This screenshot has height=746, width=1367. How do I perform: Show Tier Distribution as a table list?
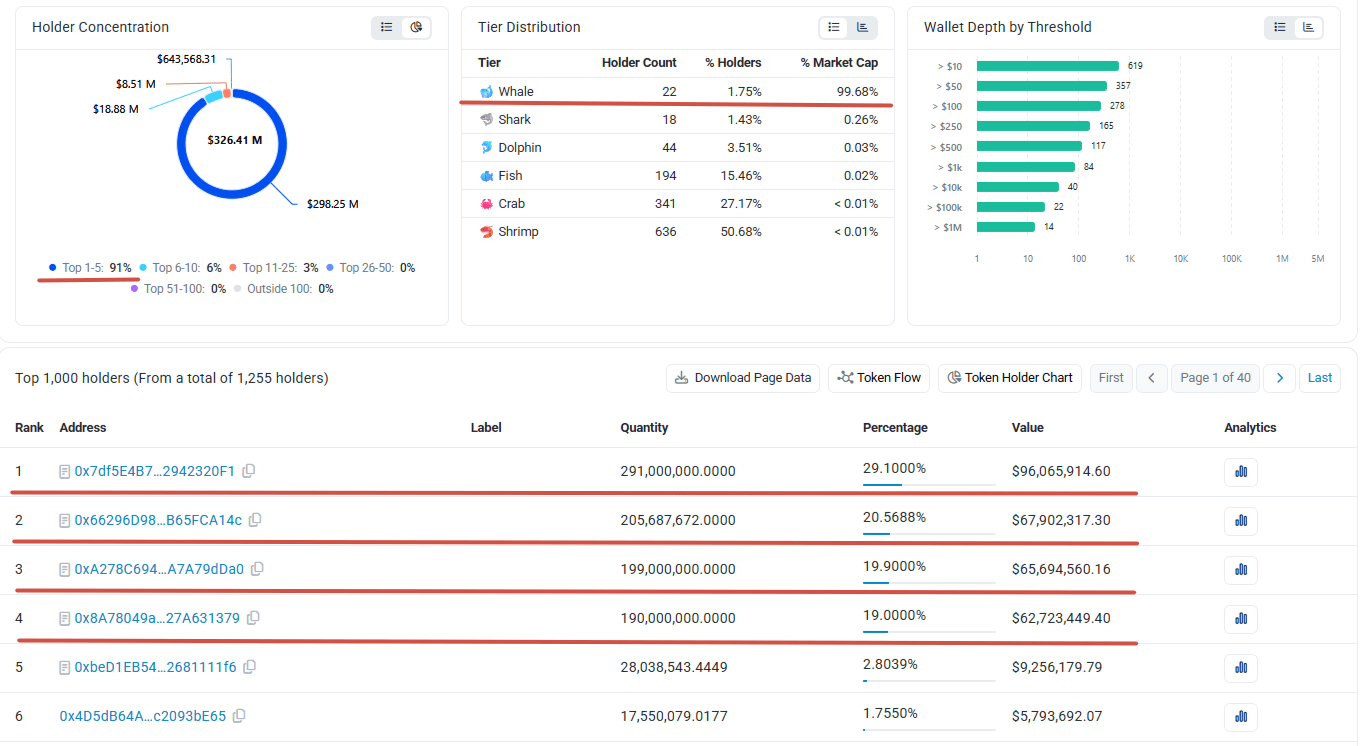tap(833, 27)
